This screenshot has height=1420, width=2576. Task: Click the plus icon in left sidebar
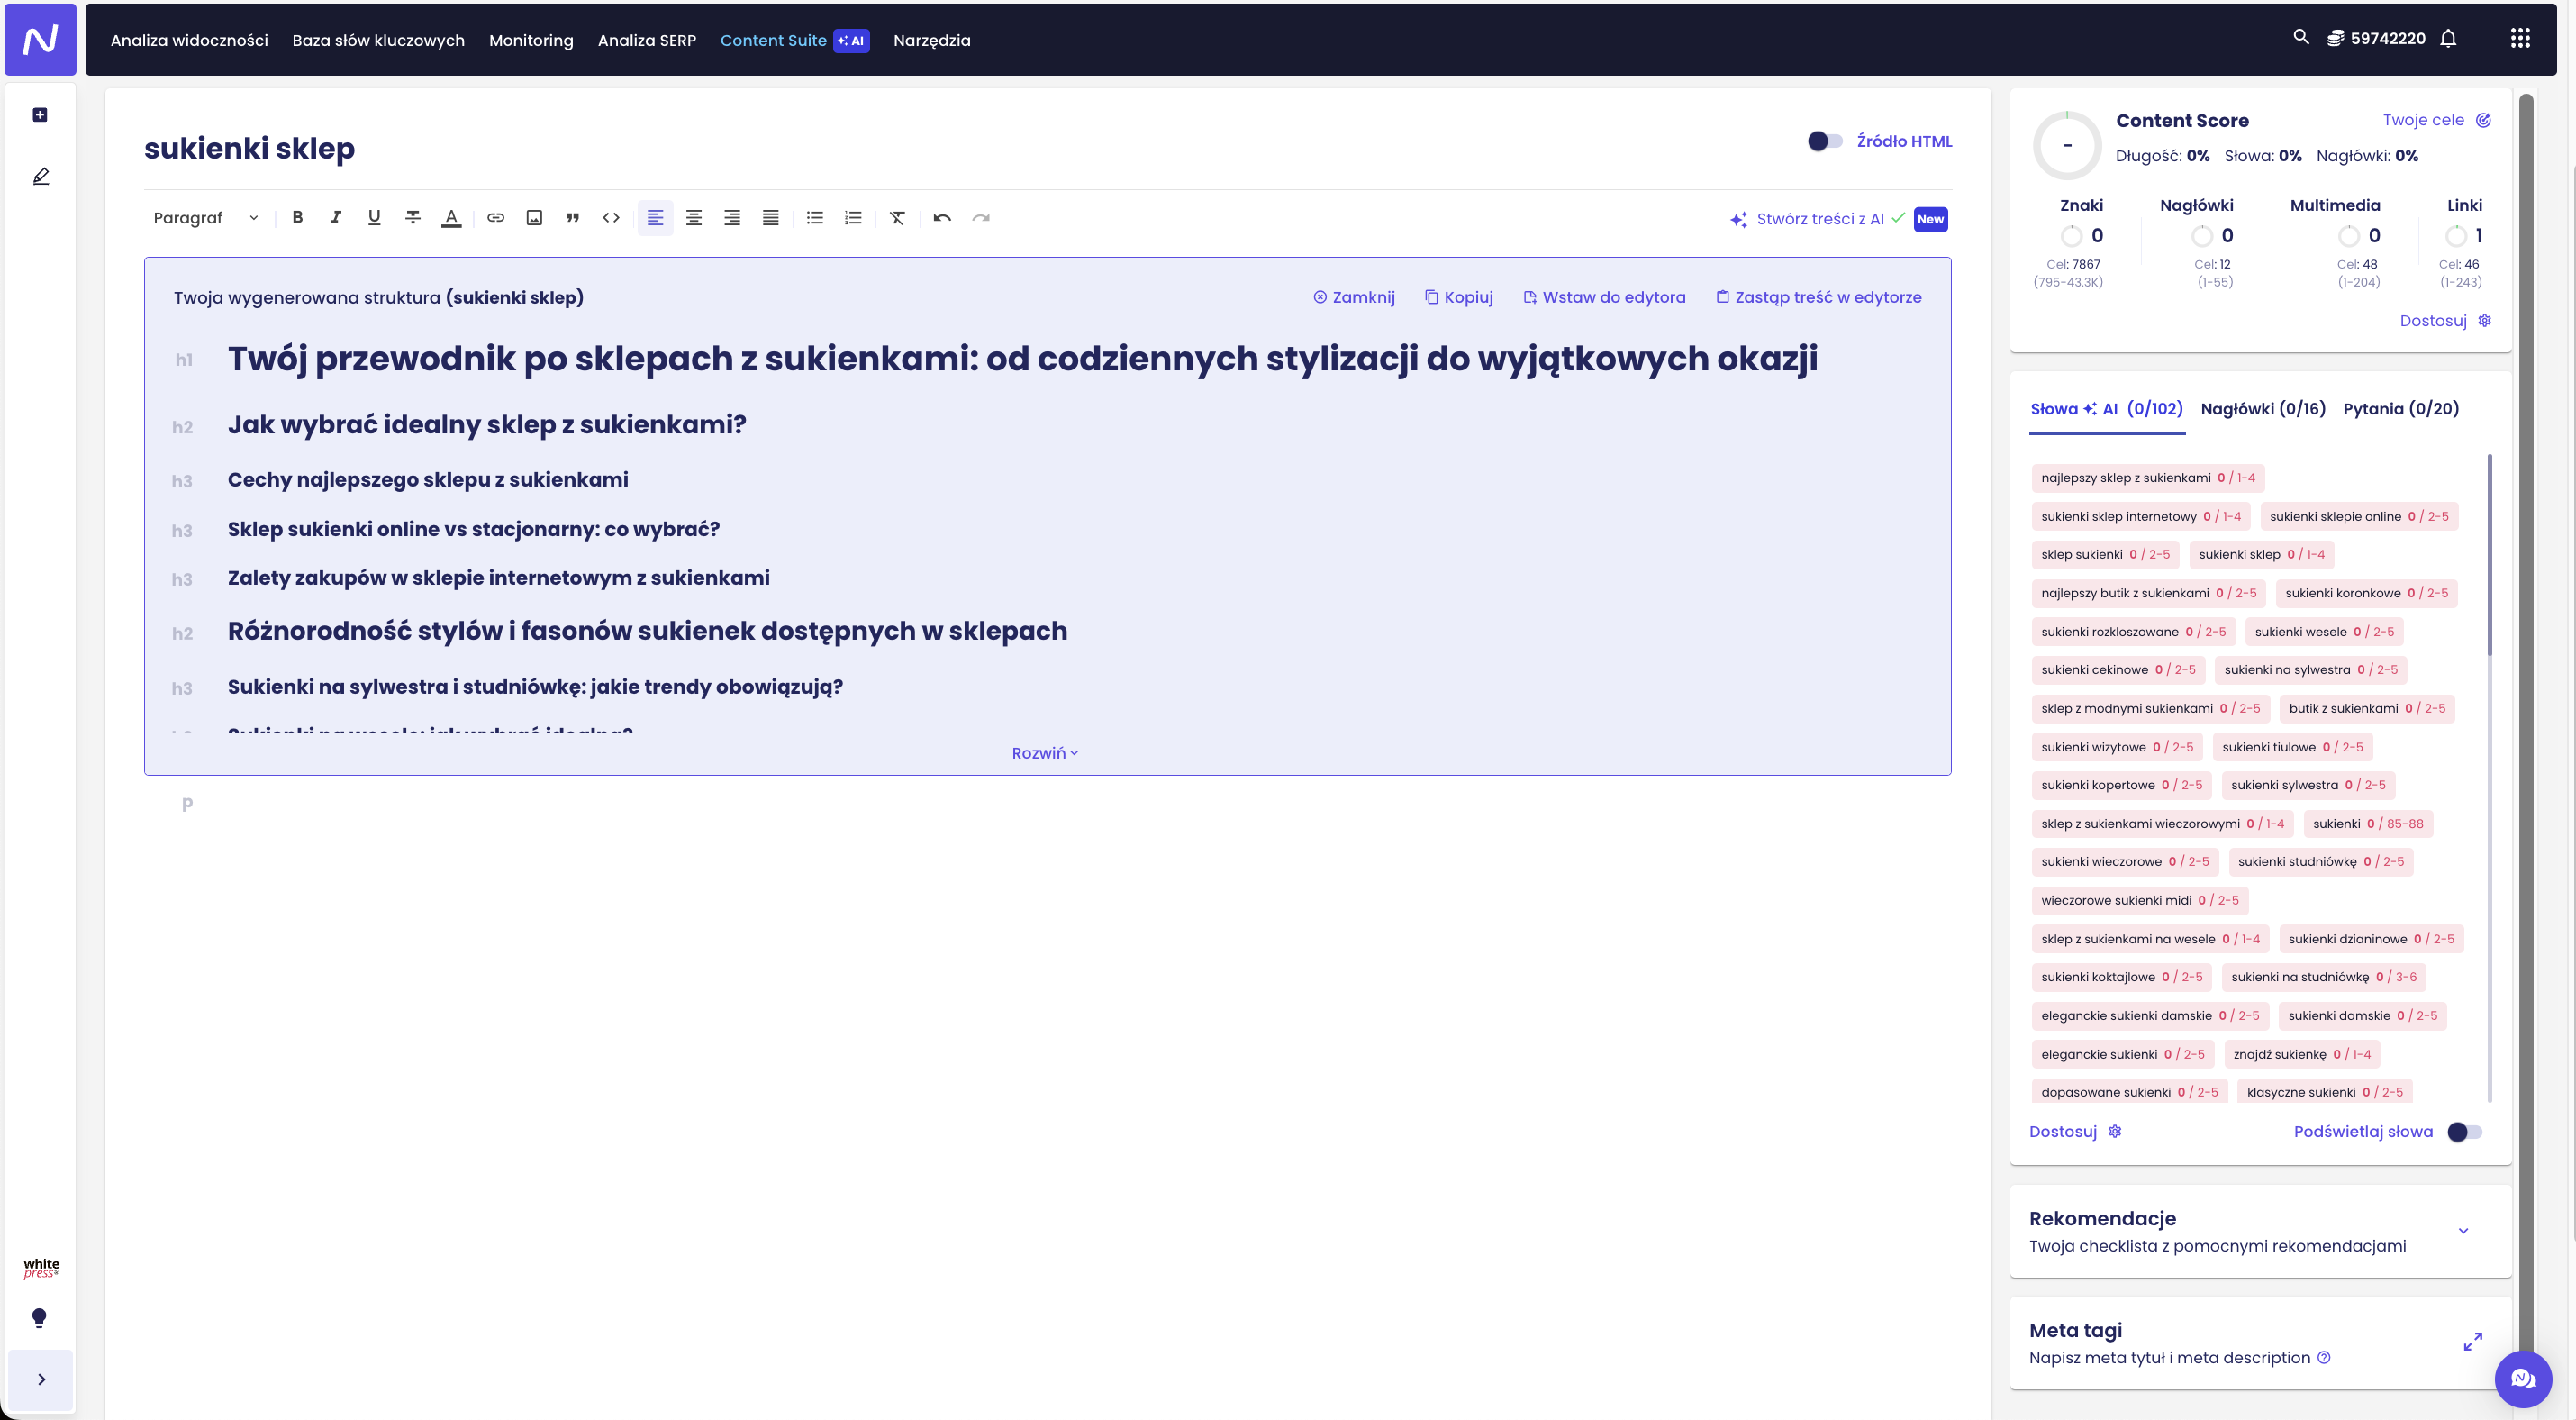tap(40, 115)
